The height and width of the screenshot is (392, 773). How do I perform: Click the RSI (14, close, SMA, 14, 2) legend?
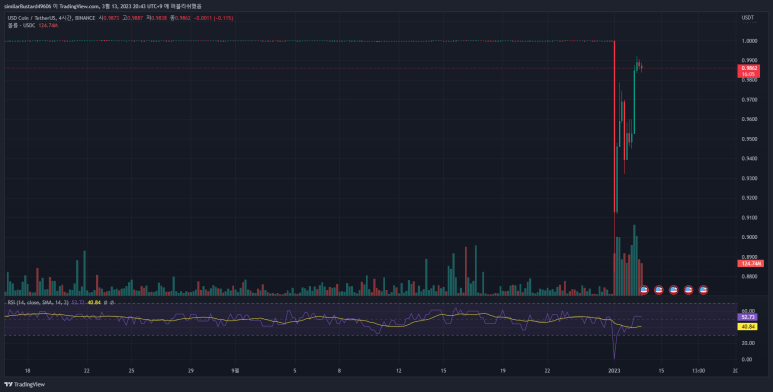tap(37, 302)
